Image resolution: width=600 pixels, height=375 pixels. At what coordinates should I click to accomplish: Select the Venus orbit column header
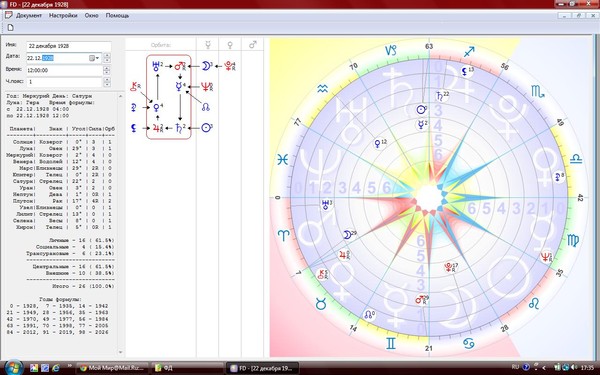pos(230,45)
